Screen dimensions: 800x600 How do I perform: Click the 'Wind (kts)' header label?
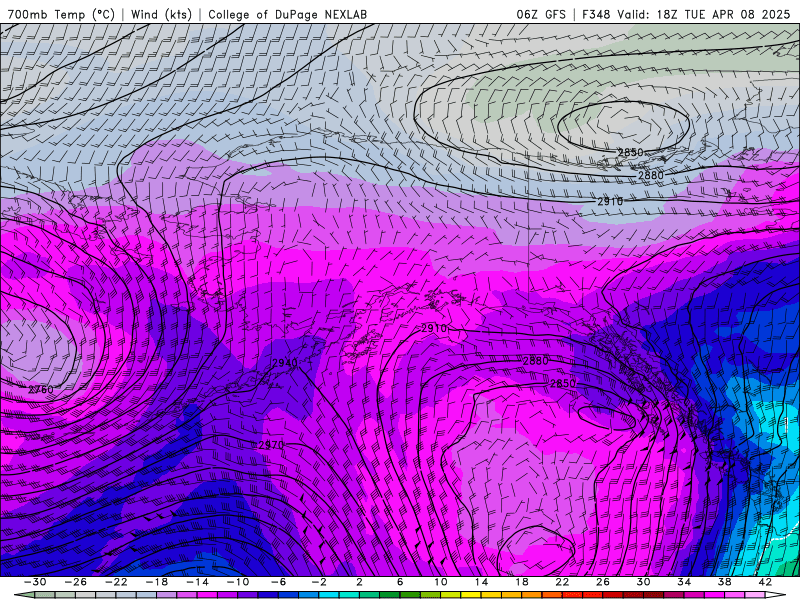(161, 14)
